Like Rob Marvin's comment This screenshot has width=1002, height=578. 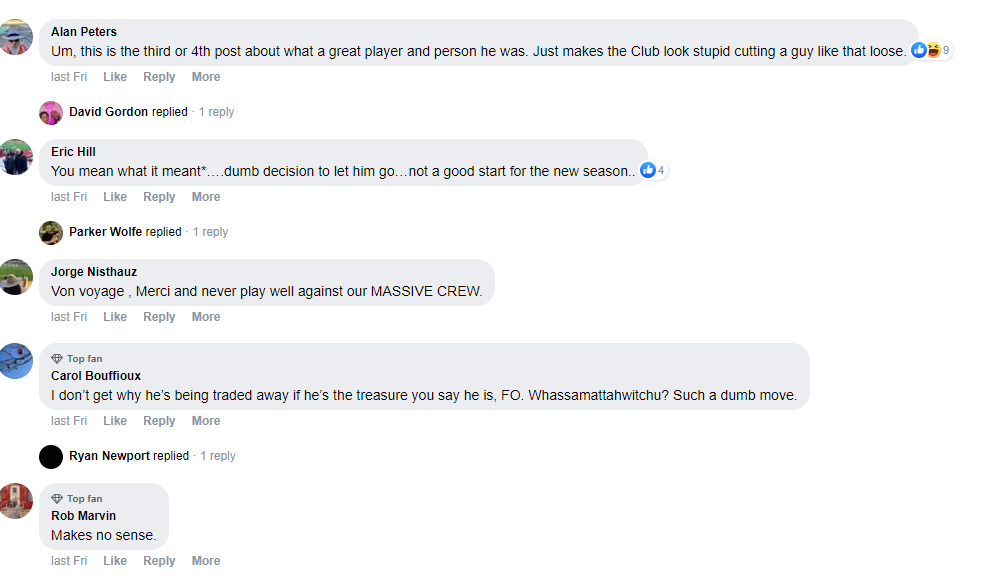(x=115, y=561)
